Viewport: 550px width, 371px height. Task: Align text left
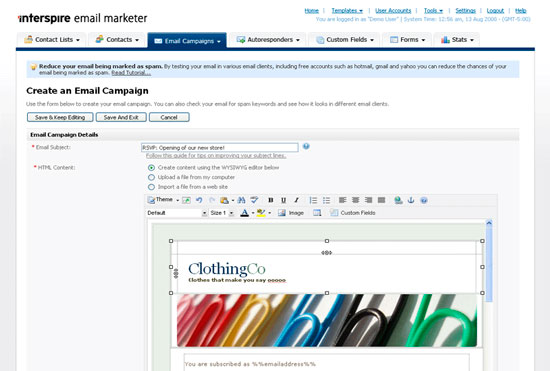pyautogui.click(x=342, y=200)
